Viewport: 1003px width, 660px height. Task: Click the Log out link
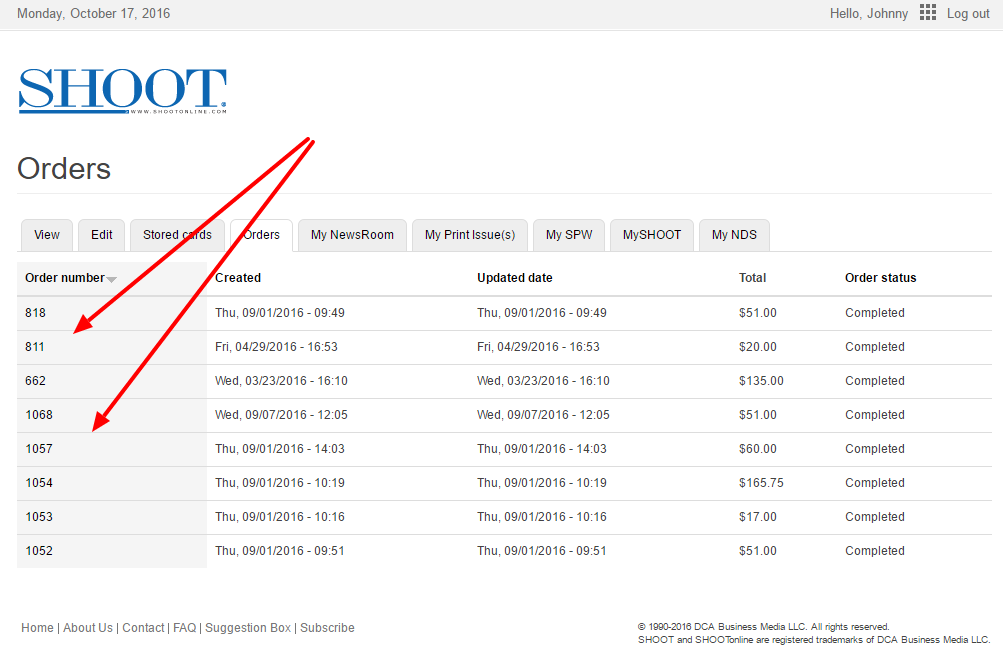(968, 13)
